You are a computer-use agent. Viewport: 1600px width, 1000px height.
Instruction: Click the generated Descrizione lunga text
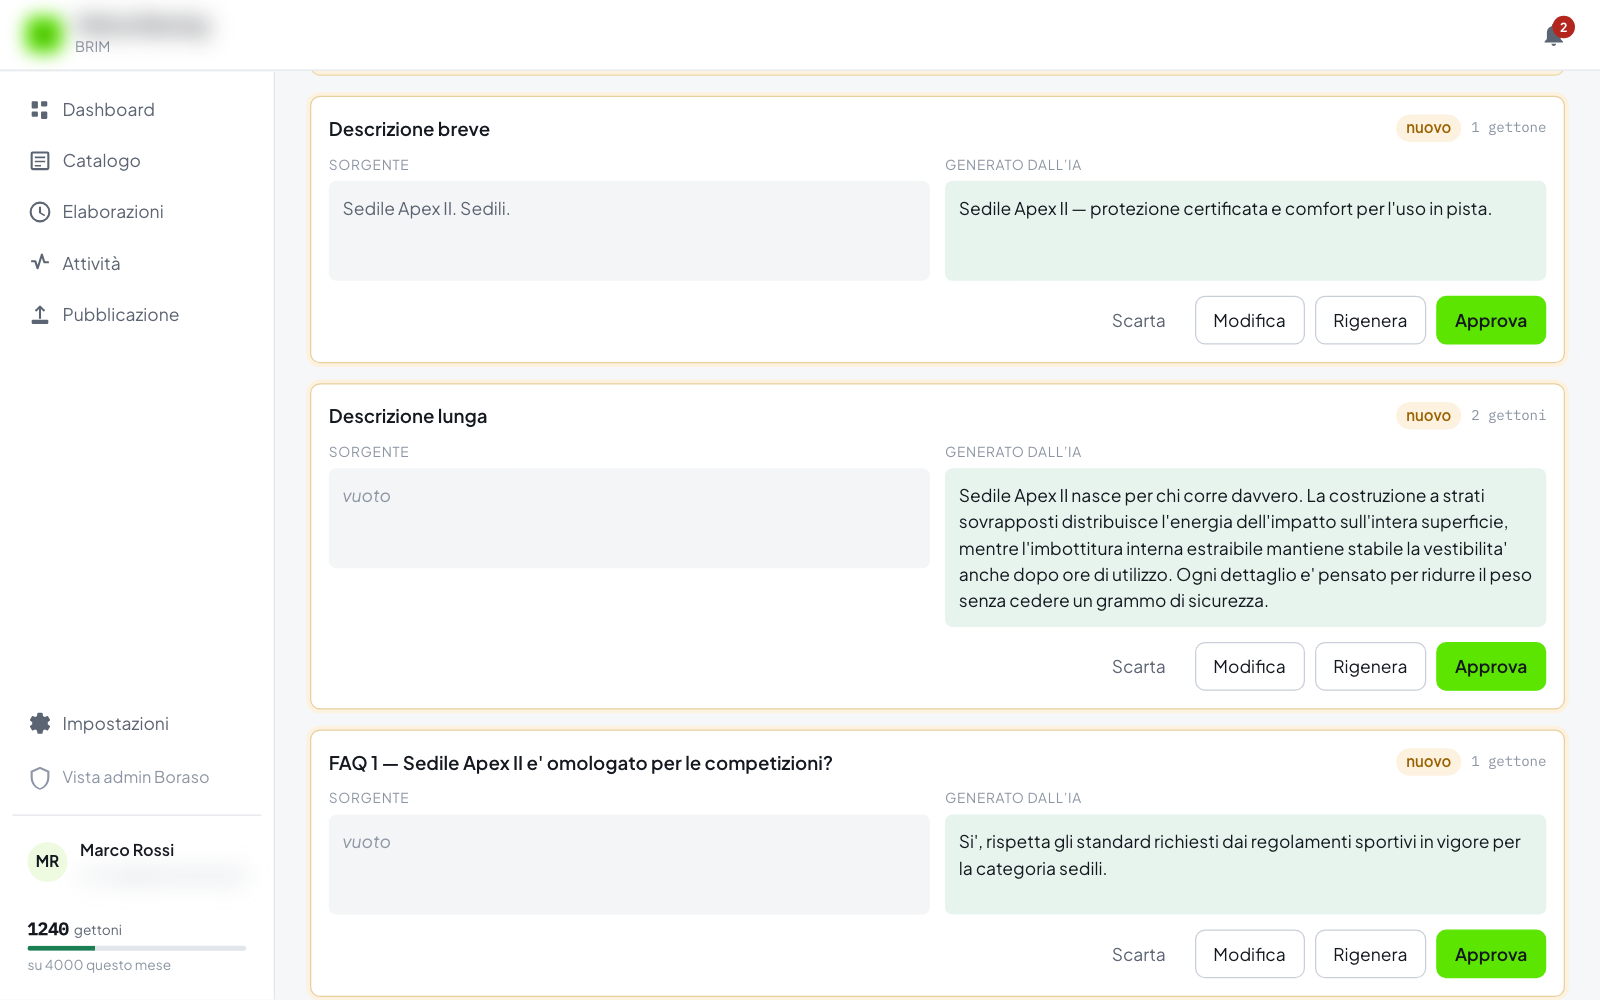coord(1245,548)
